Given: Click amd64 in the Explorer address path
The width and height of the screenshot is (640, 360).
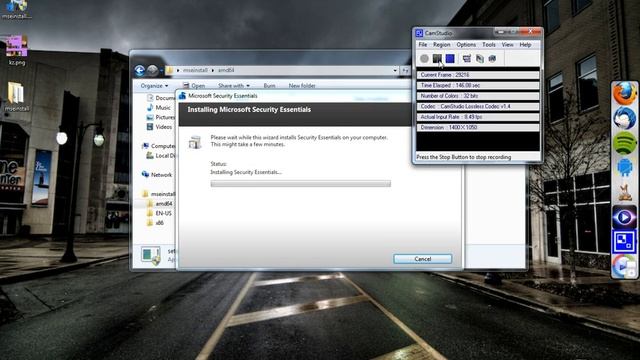Looking at the screenshot, I should tap(226, 70).
